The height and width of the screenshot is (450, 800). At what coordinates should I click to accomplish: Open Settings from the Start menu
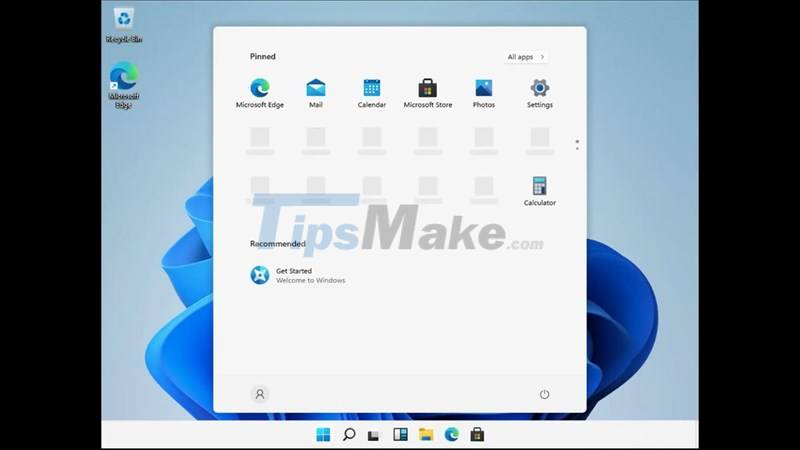pyautogui.click(x=540, y=93)
